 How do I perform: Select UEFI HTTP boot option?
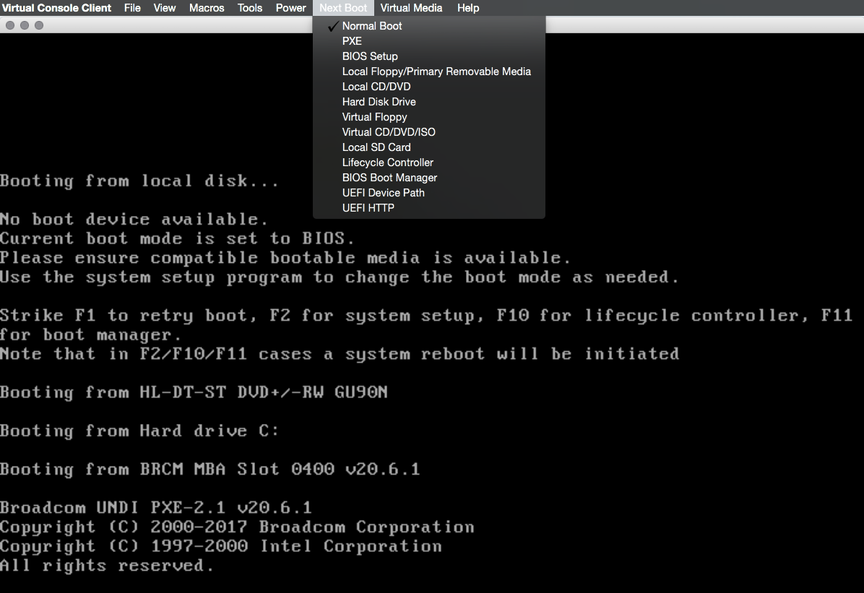(x=429, y=208)
